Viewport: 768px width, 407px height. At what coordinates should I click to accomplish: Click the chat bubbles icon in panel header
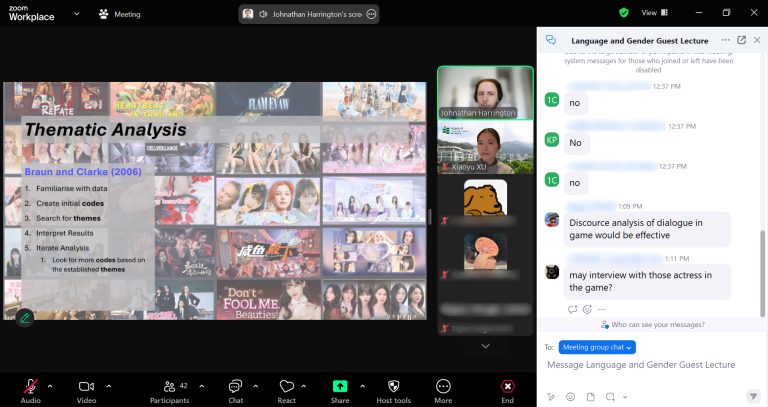[x=551, y=40]
